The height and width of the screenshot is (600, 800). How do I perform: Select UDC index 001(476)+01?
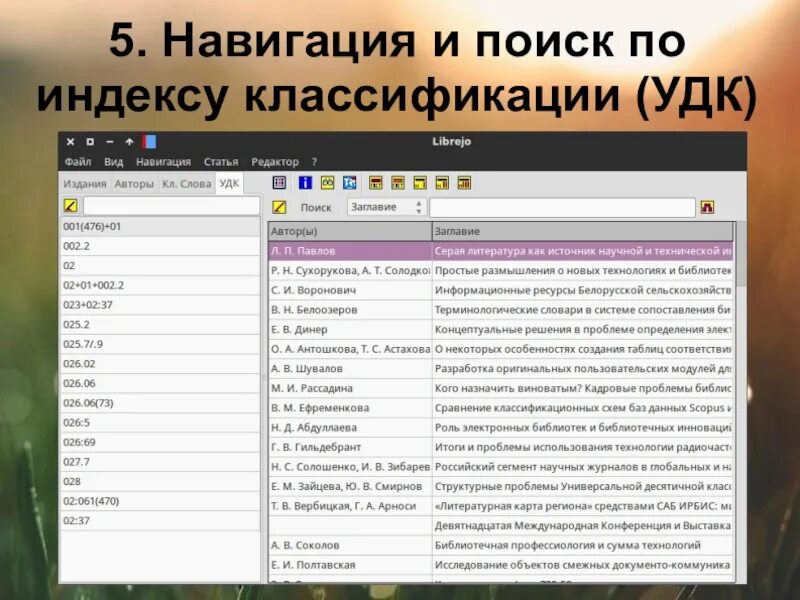(160, 227)
